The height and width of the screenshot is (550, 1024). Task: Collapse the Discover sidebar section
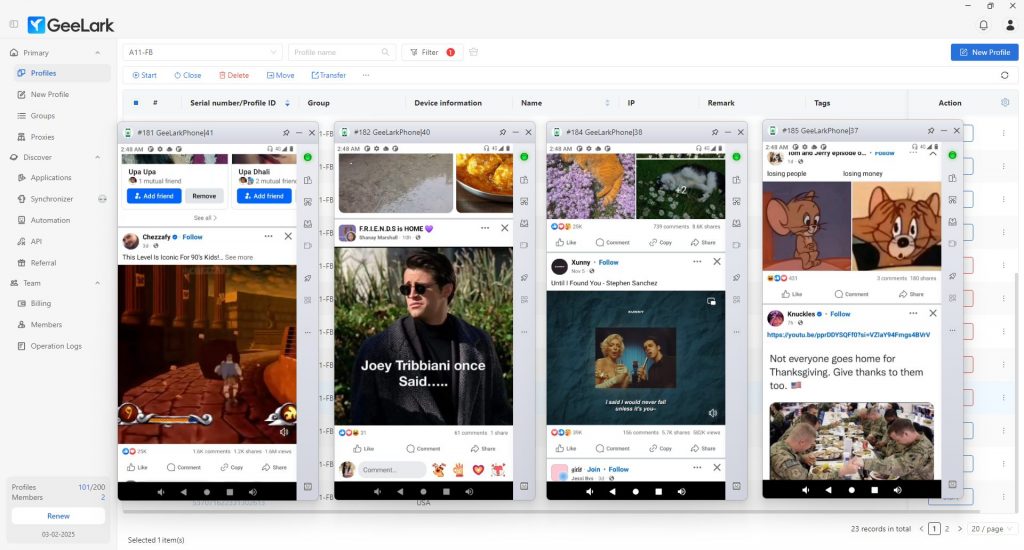[x=97, y=157]
